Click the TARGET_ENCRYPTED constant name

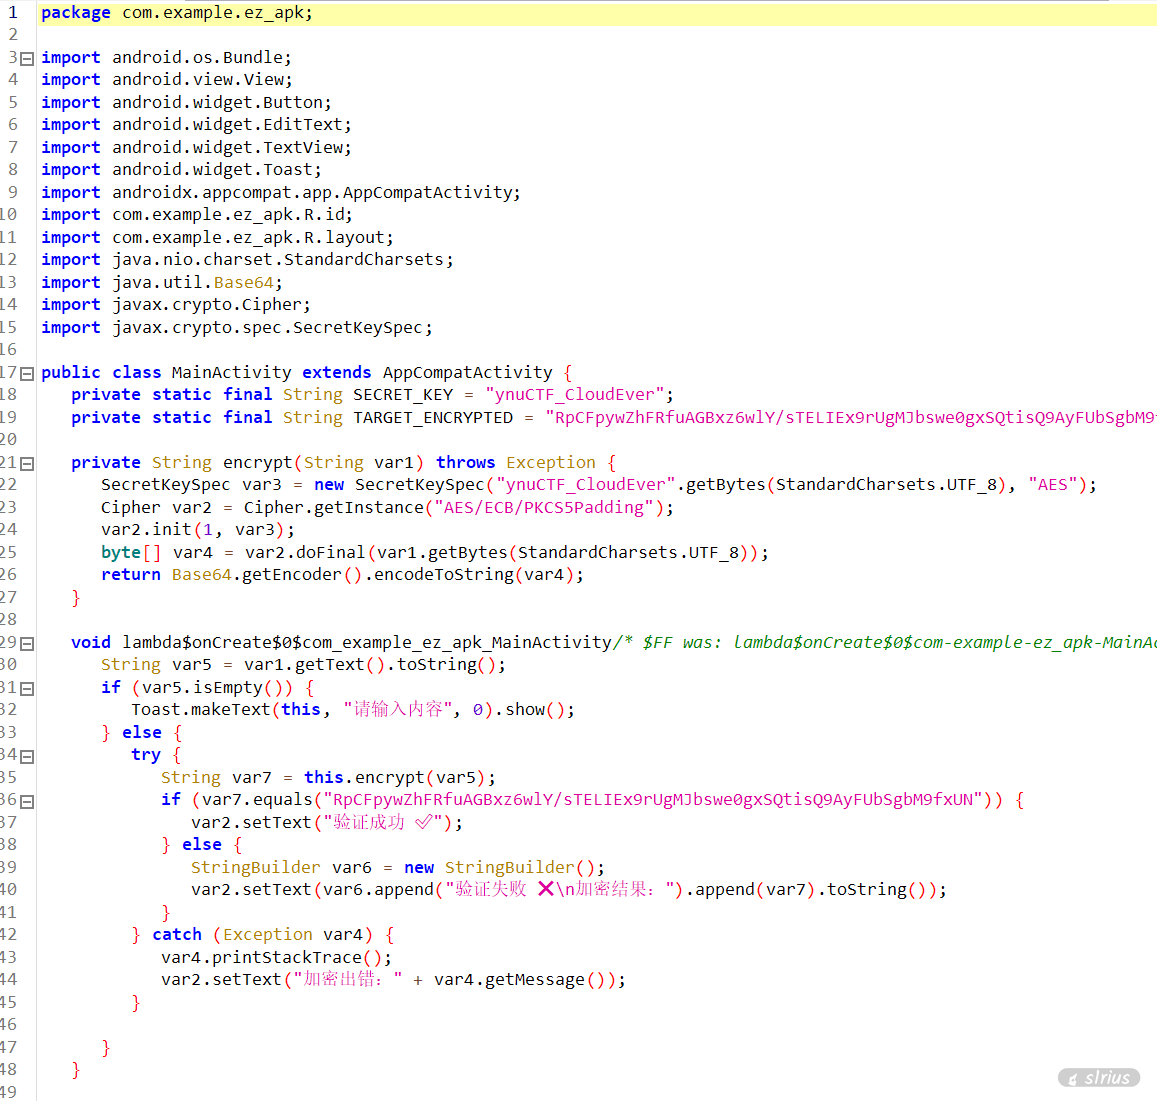point(432,418)
